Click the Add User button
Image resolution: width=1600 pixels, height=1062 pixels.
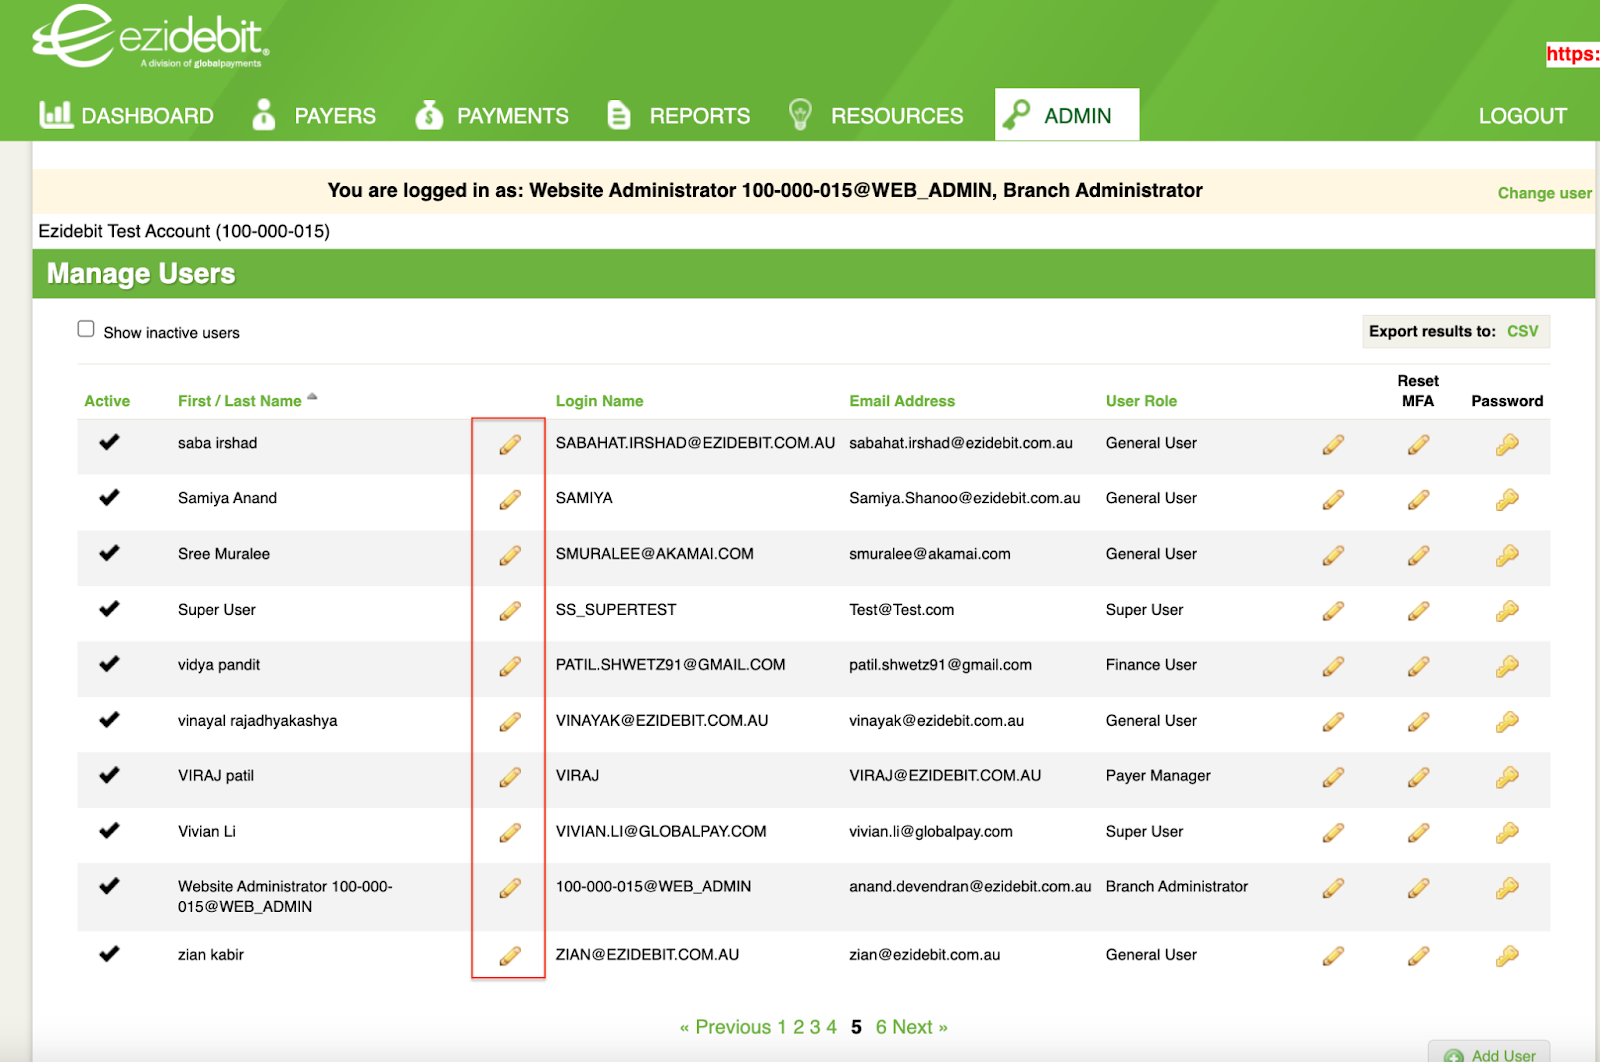[x=1489, y=1053]
